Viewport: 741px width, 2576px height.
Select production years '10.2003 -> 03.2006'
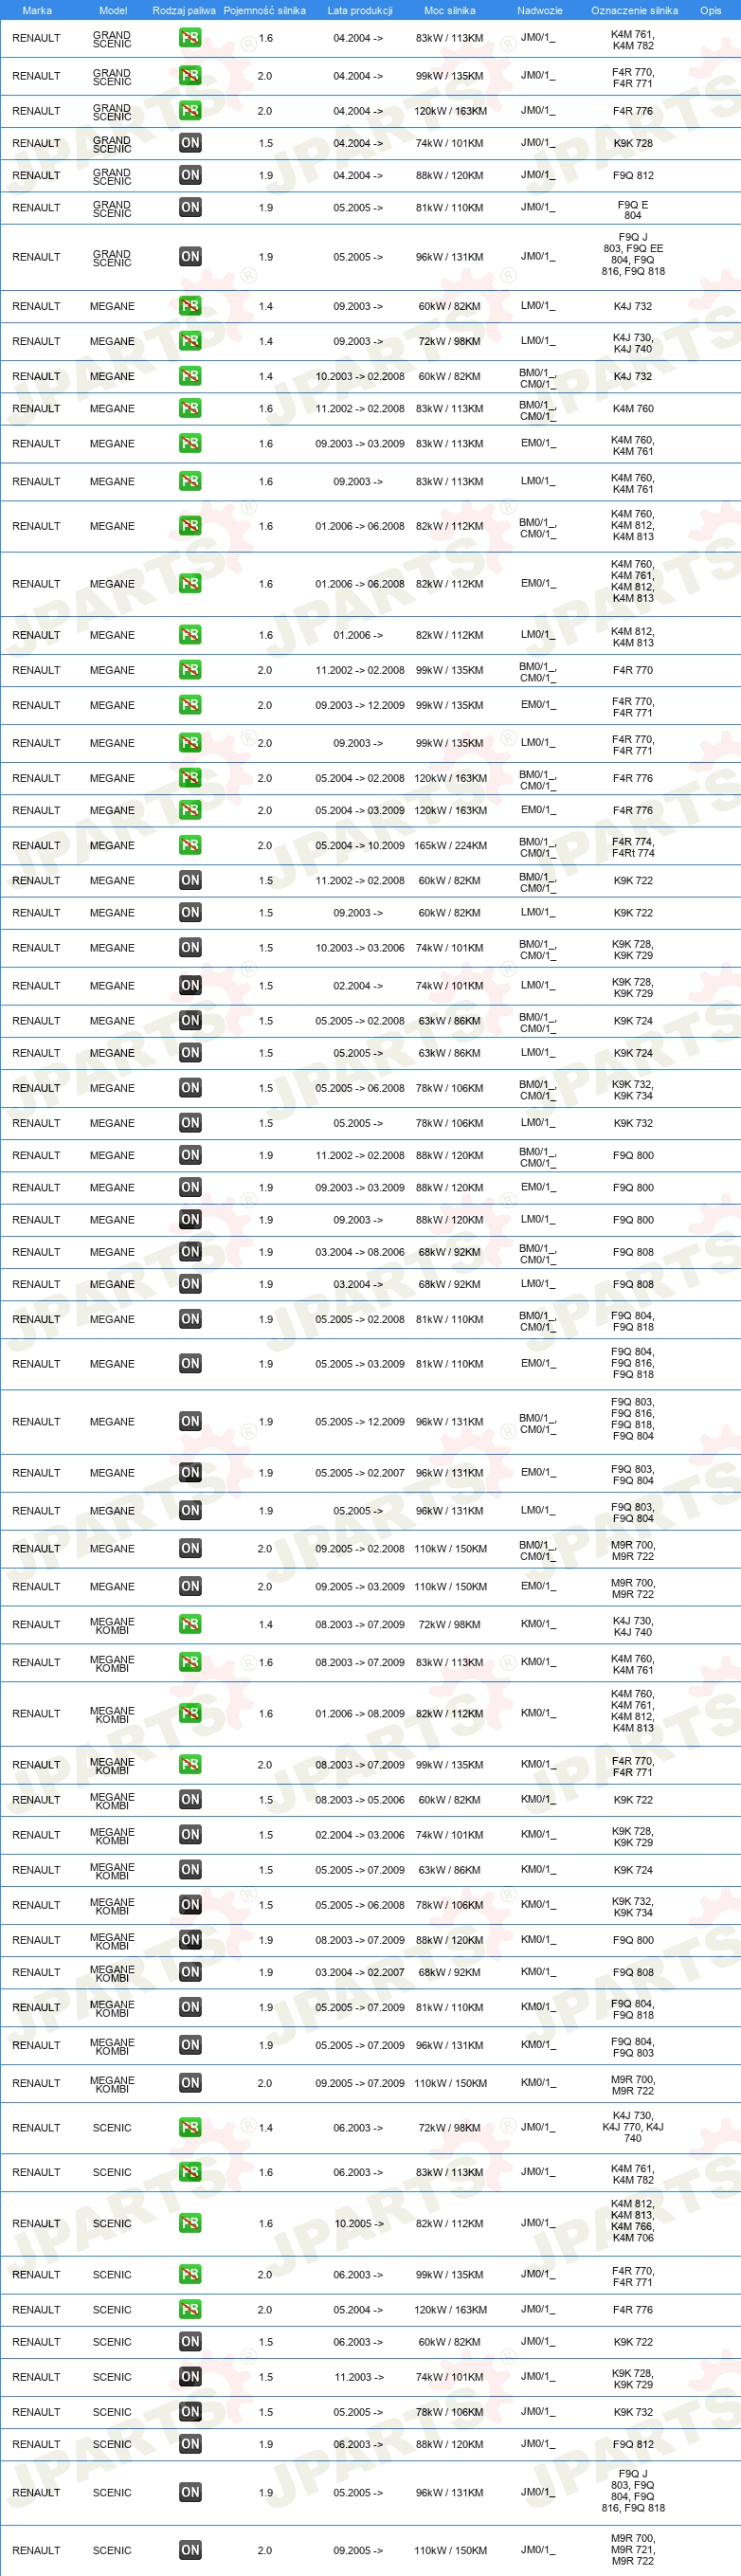360,948
